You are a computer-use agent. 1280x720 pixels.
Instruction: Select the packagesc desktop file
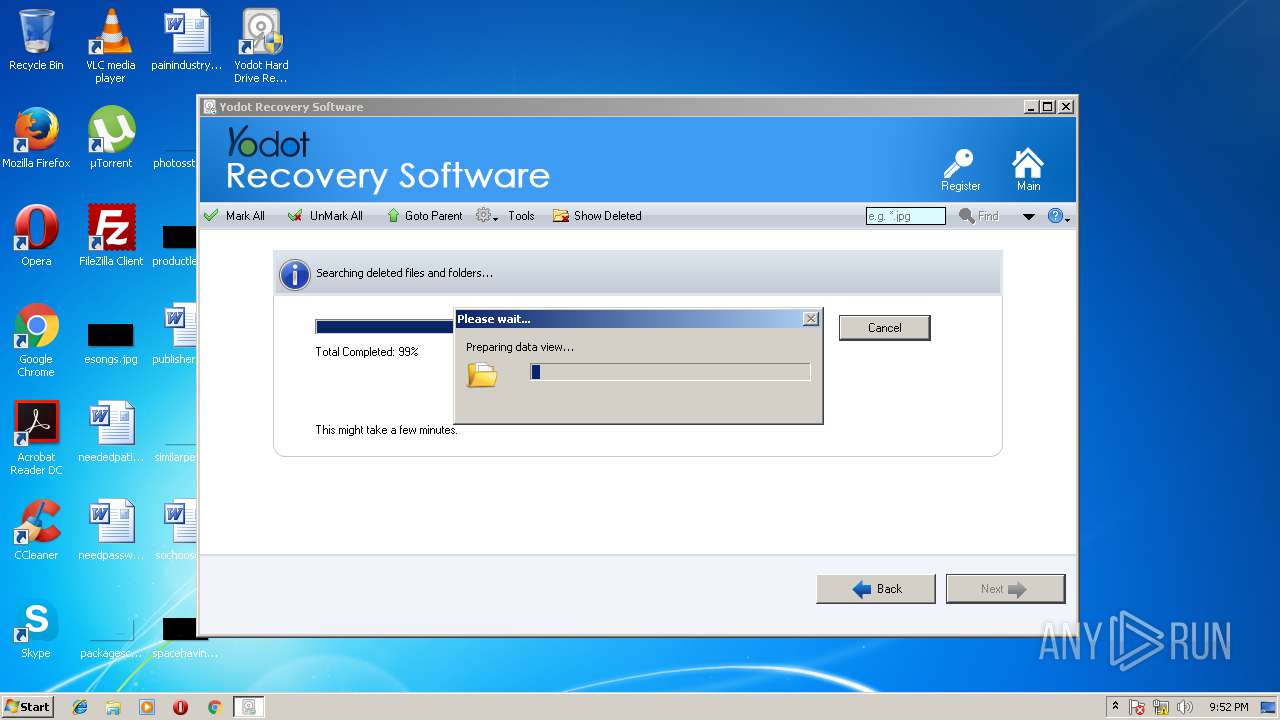tap(110, 639)
